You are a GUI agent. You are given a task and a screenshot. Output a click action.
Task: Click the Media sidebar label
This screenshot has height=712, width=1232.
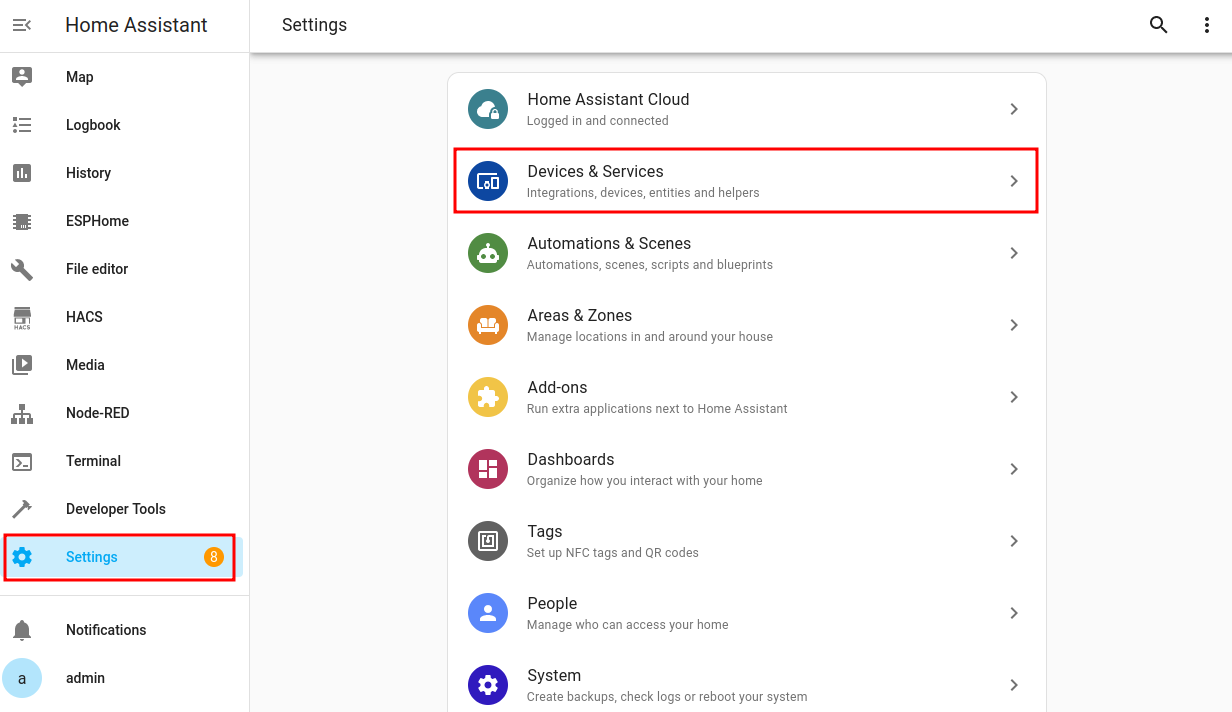(x=85, y=365)
